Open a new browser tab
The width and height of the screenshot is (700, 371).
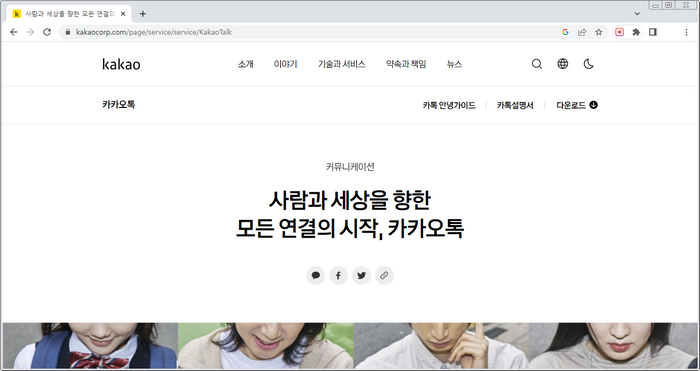coord(143,14)
